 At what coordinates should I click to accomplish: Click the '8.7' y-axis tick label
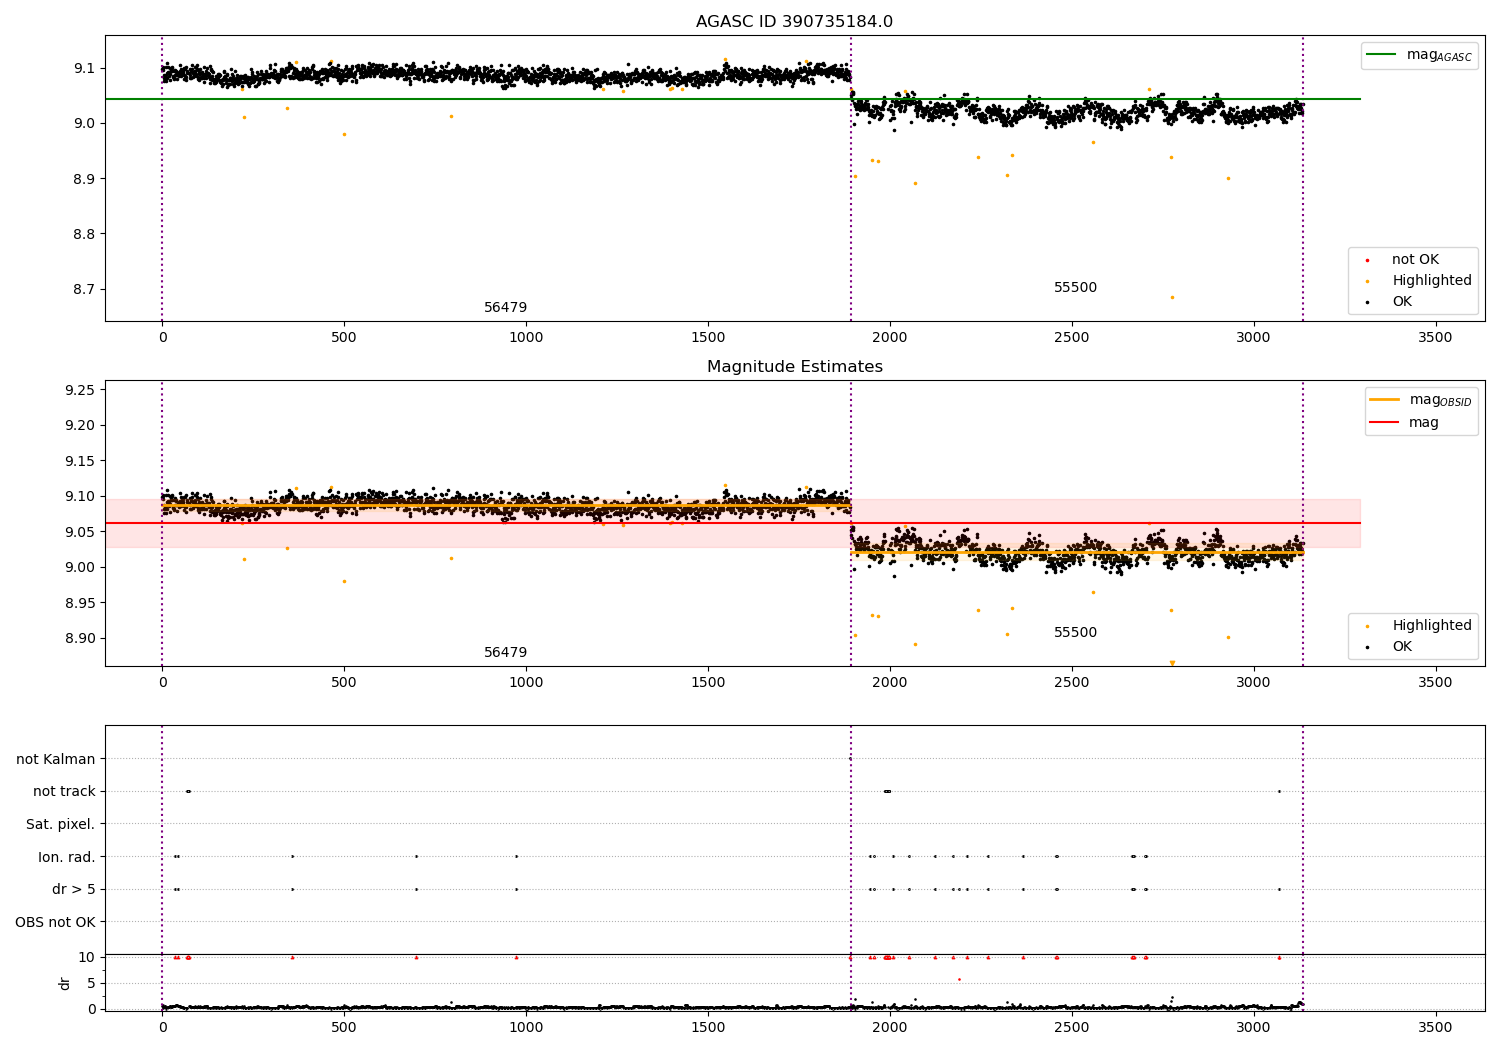point(85,290)
